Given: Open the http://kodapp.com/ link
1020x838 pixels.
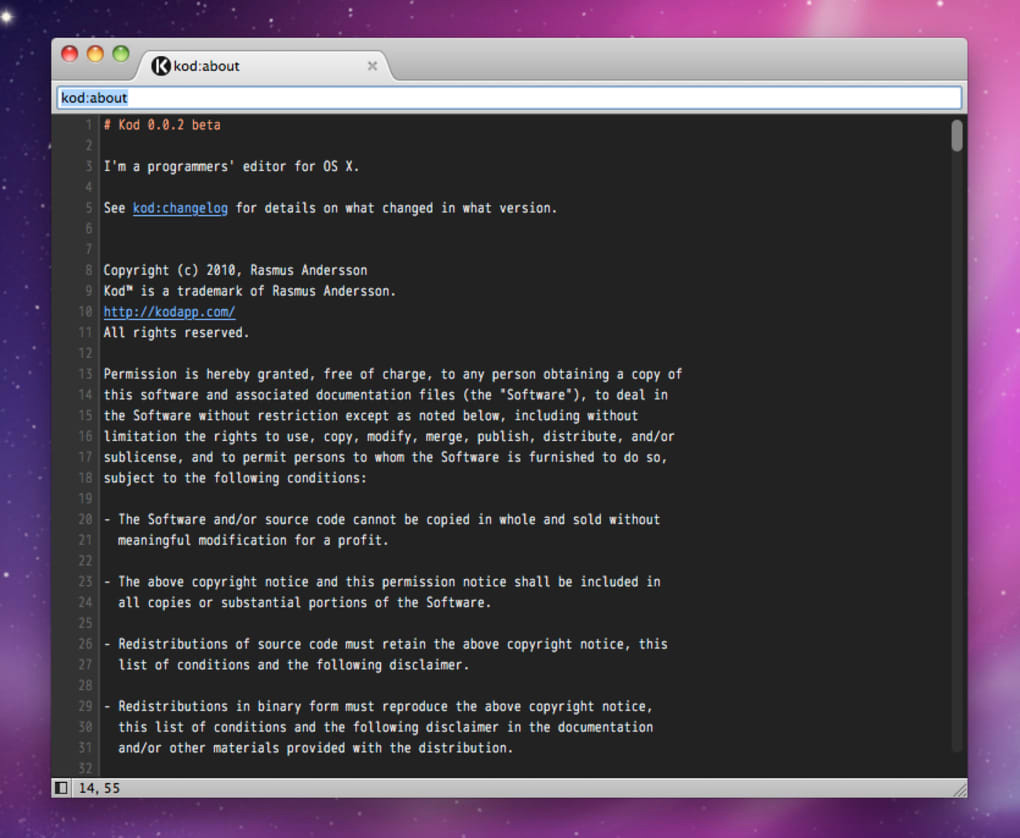Looking at the screenshot, I should coord(169,312).
